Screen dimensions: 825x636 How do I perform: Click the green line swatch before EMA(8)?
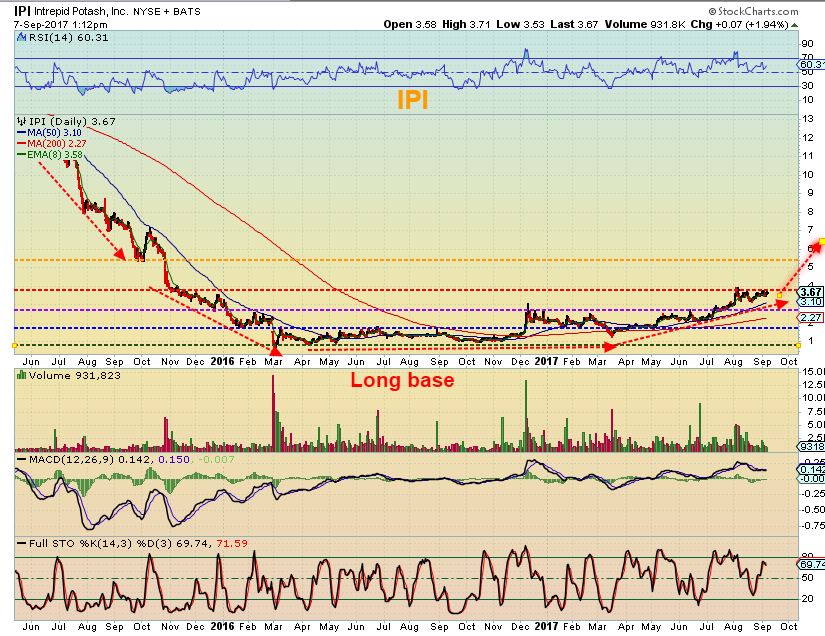click(x=22, y=155)
